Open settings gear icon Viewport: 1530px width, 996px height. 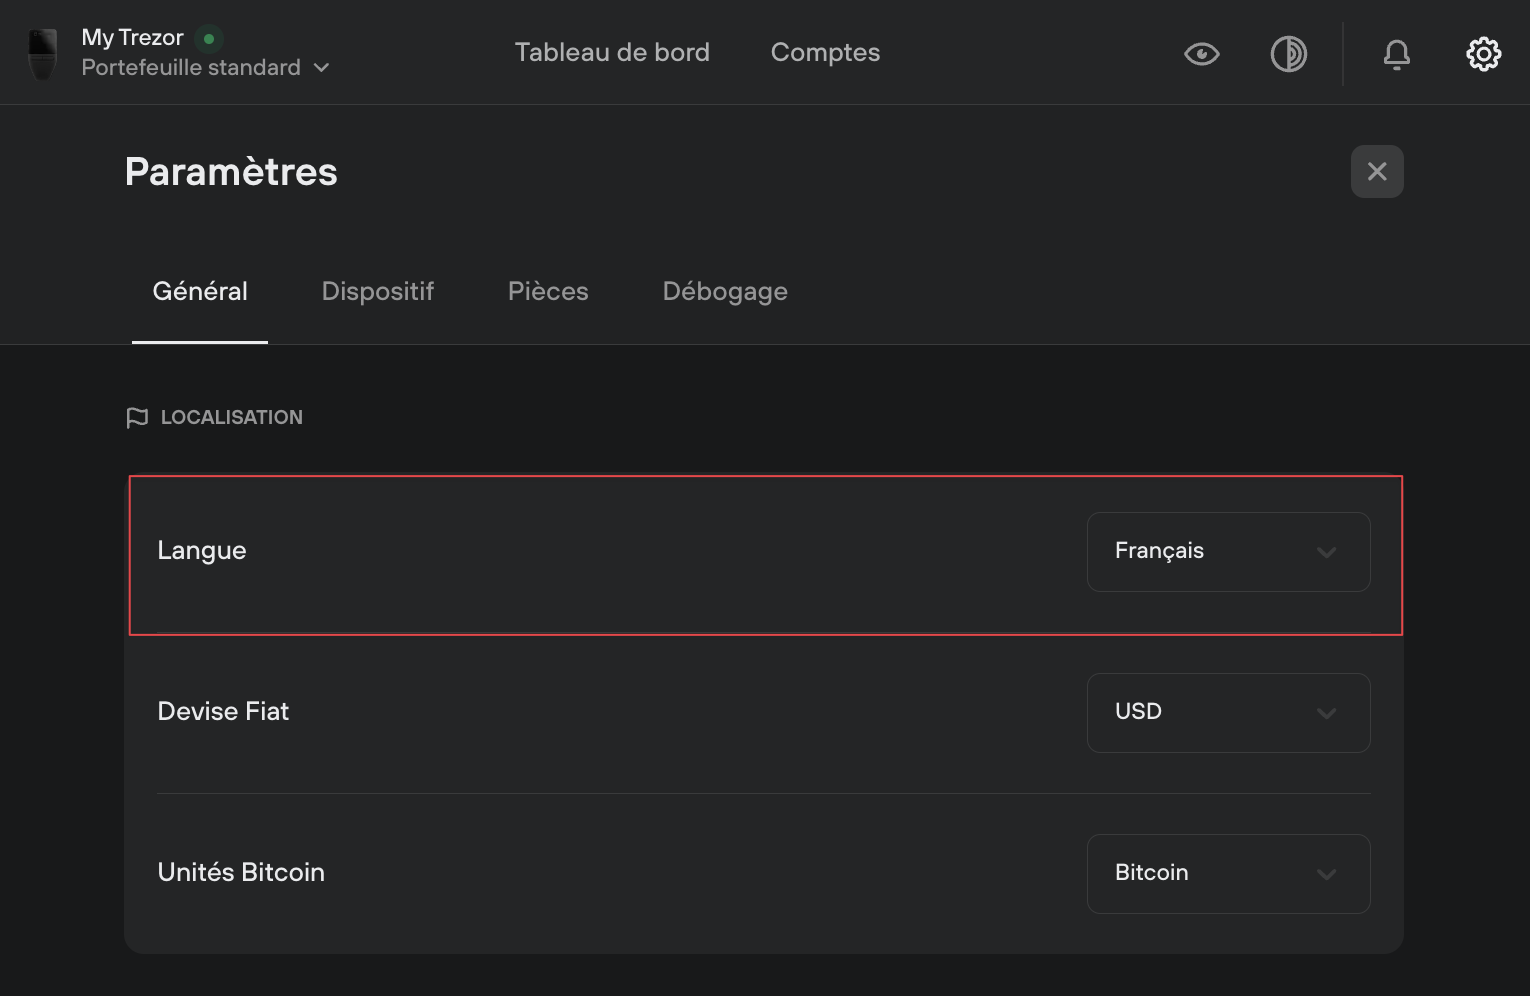click(1483, 54)
